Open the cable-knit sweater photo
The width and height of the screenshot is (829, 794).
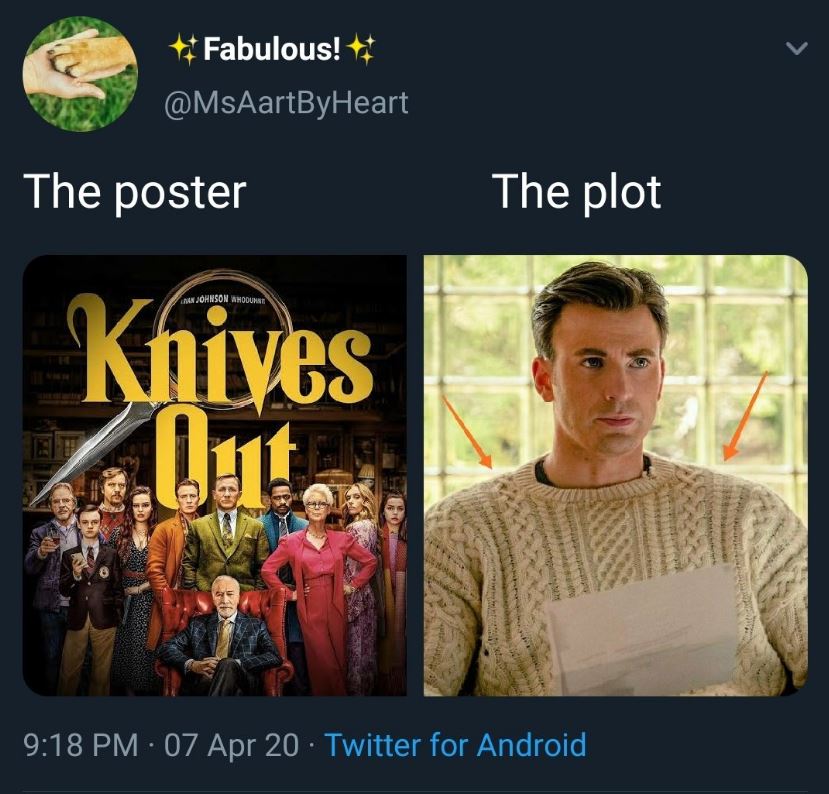[x=616, y=475]
